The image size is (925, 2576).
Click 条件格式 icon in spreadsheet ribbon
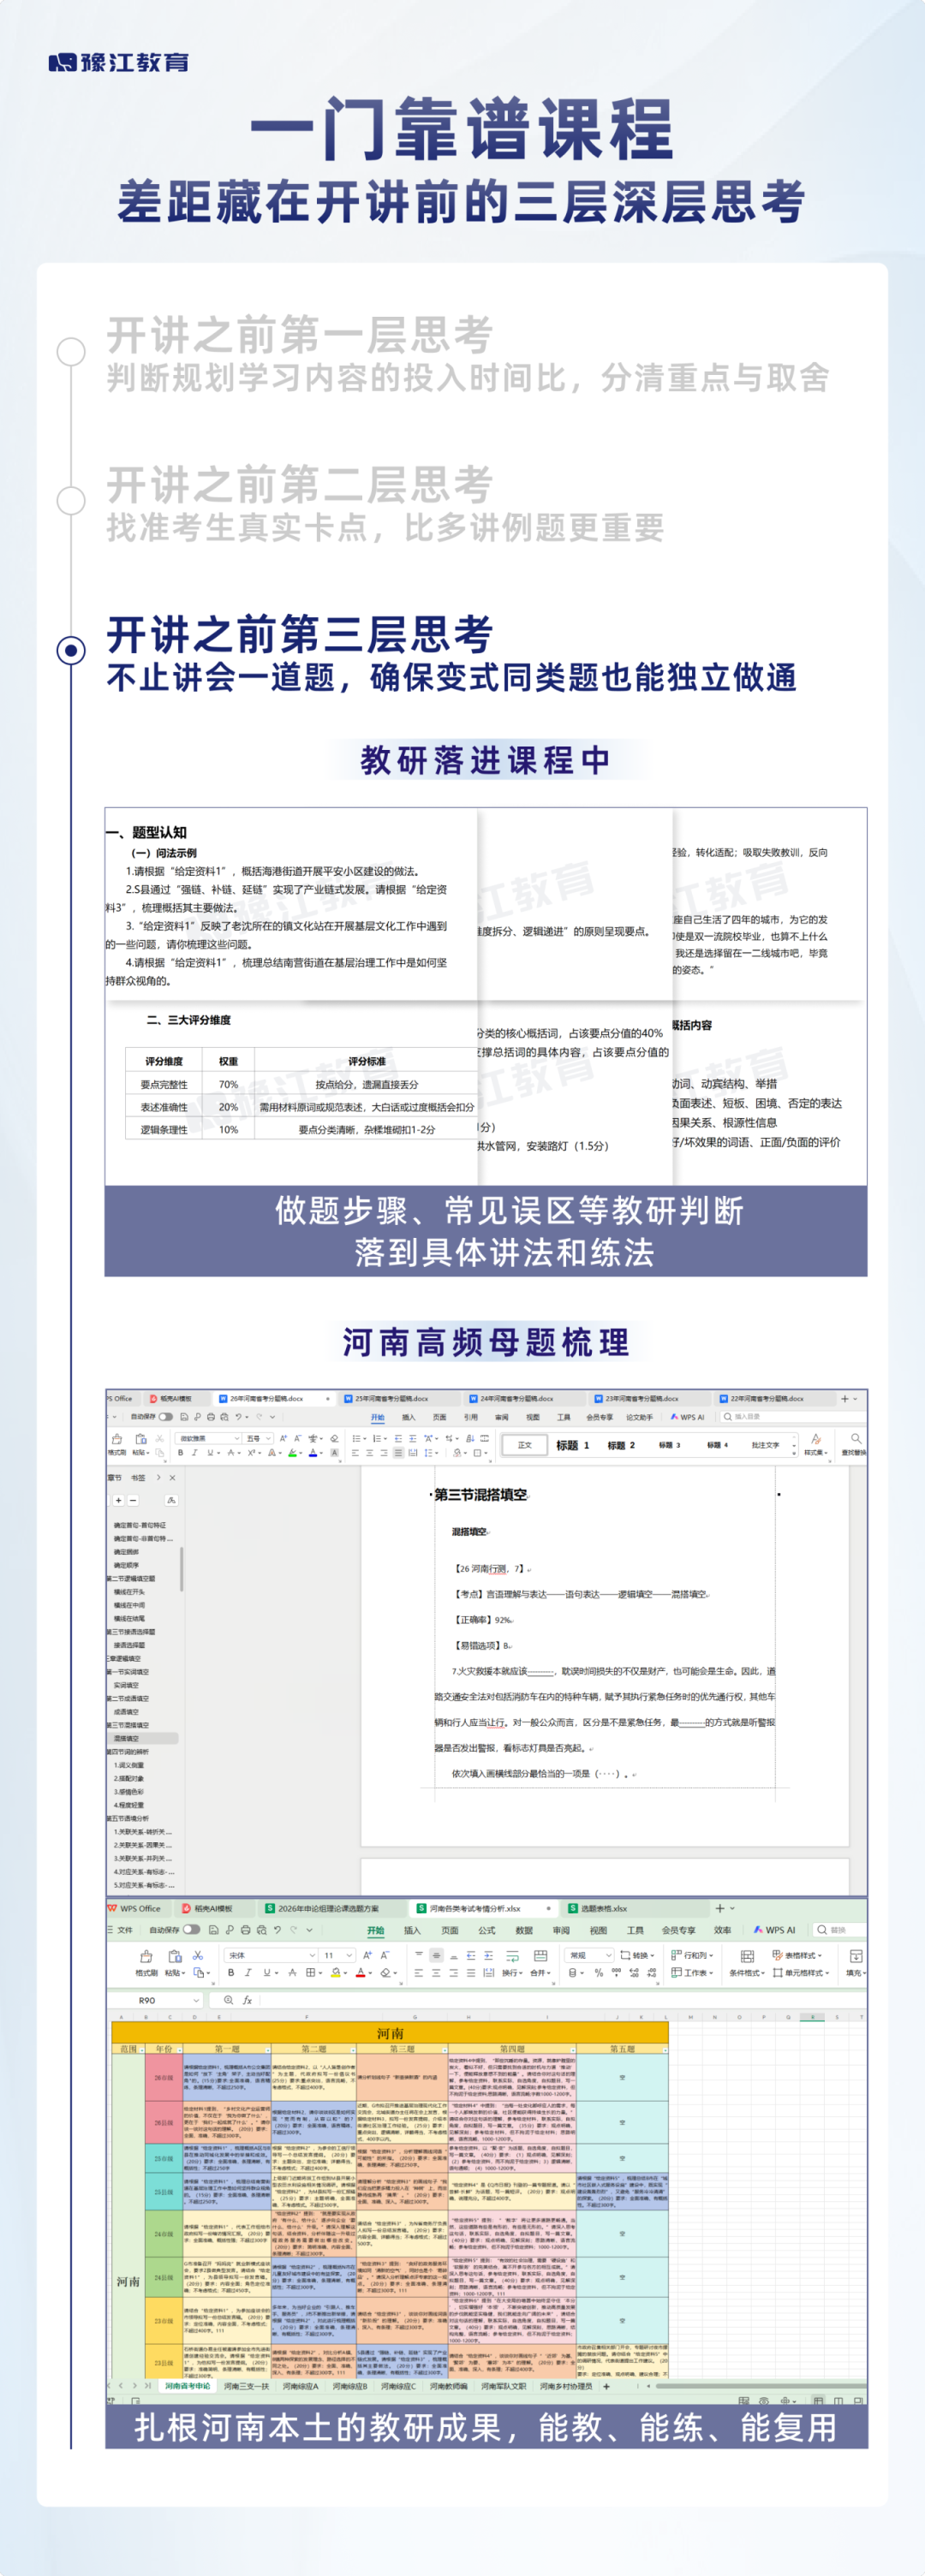[747, 1963]
